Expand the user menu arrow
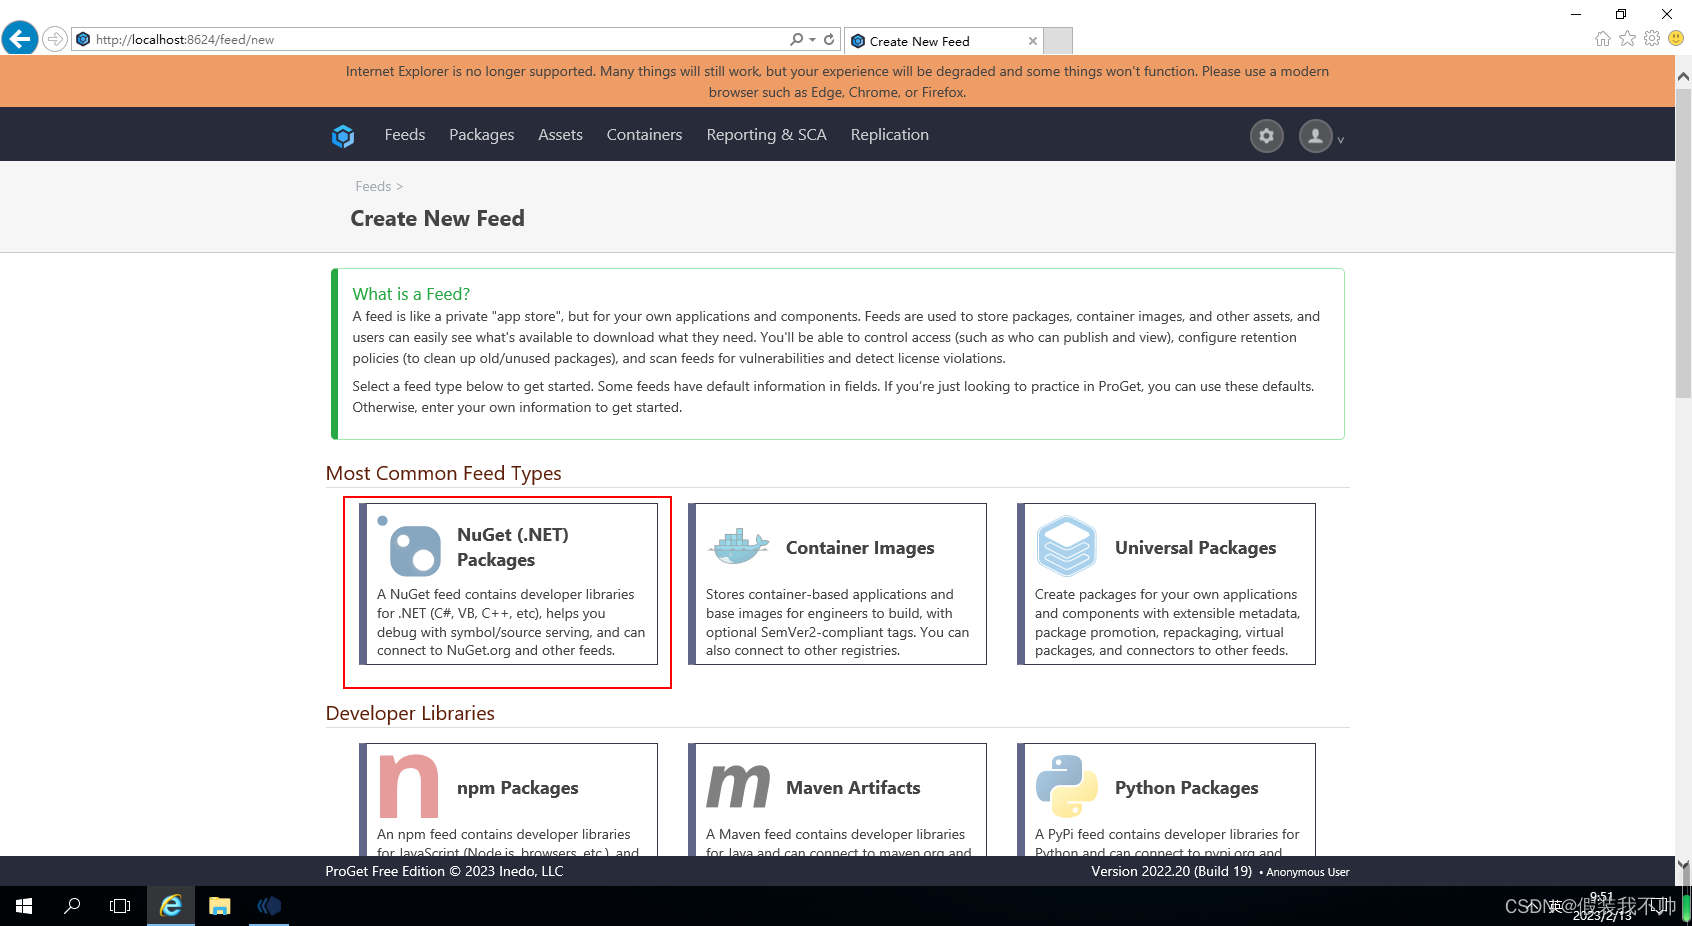The height and width of the screenshot is (926, 1692). pyautogui.click(x=1341, y=140)
